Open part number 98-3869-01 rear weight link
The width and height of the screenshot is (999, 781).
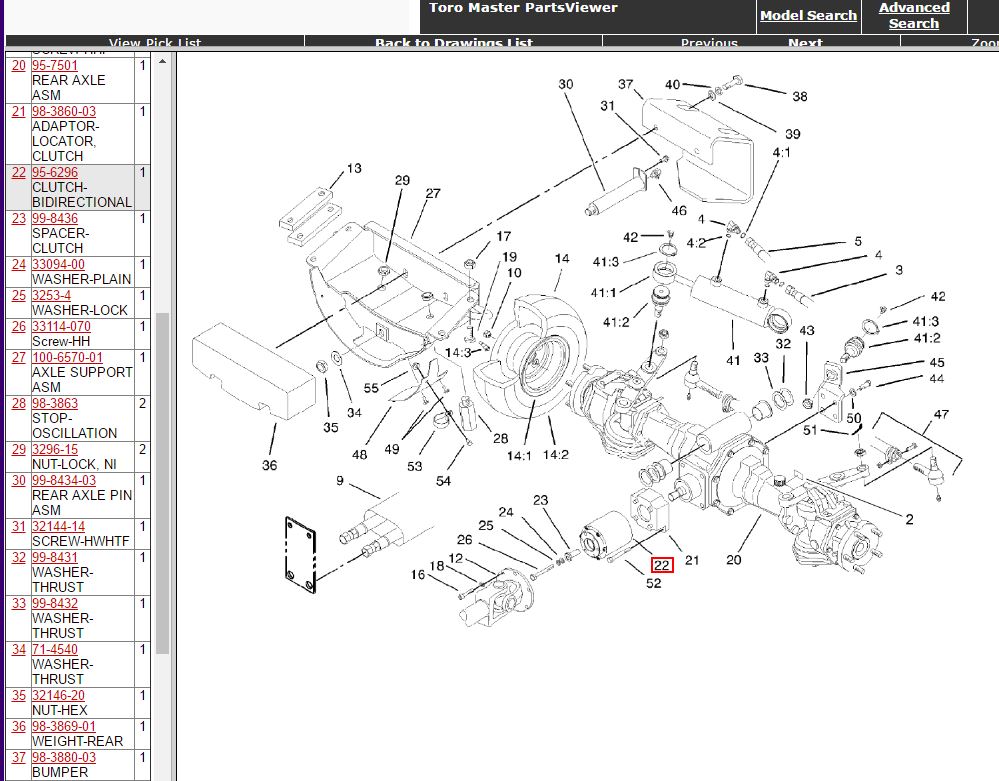click(x=64, y=726)
